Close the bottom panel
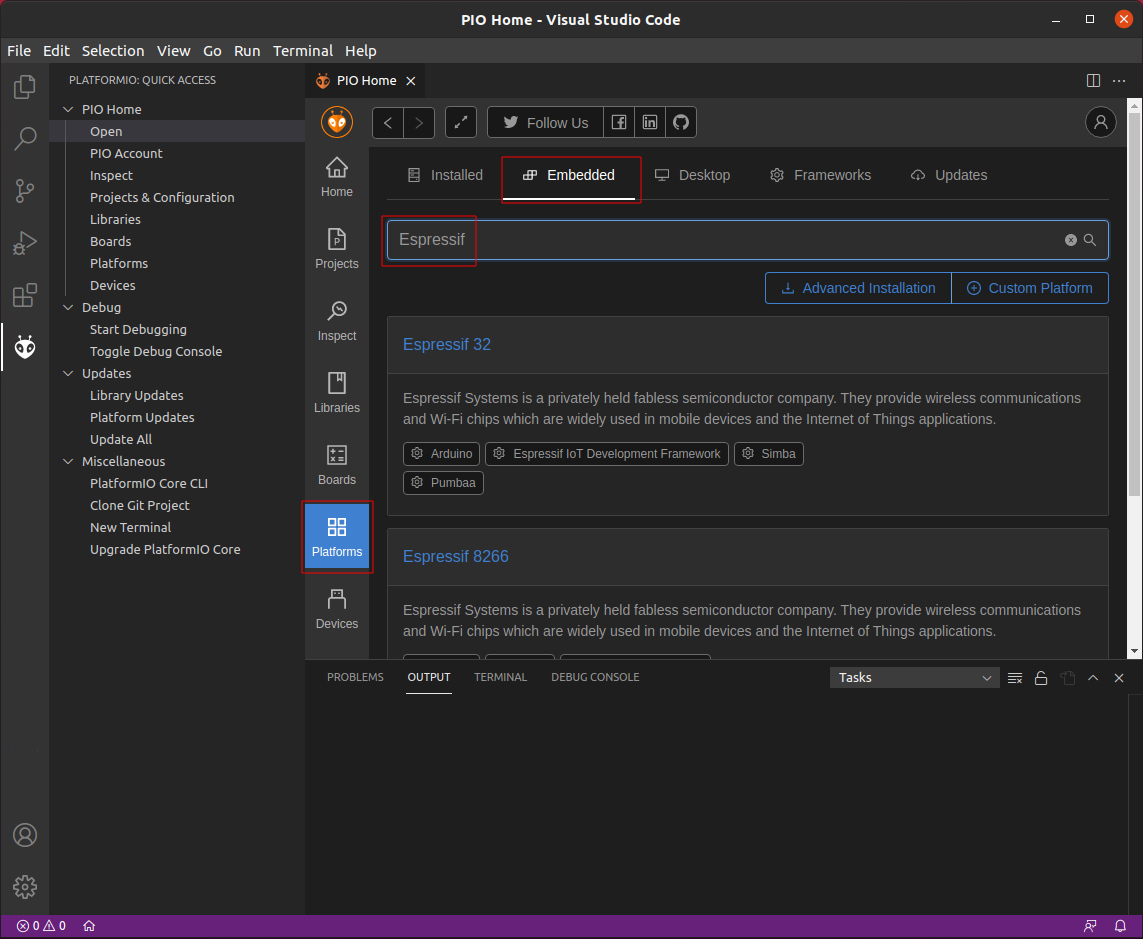The width and height of the screenshot is (1143, 939). click(1119, 678)
